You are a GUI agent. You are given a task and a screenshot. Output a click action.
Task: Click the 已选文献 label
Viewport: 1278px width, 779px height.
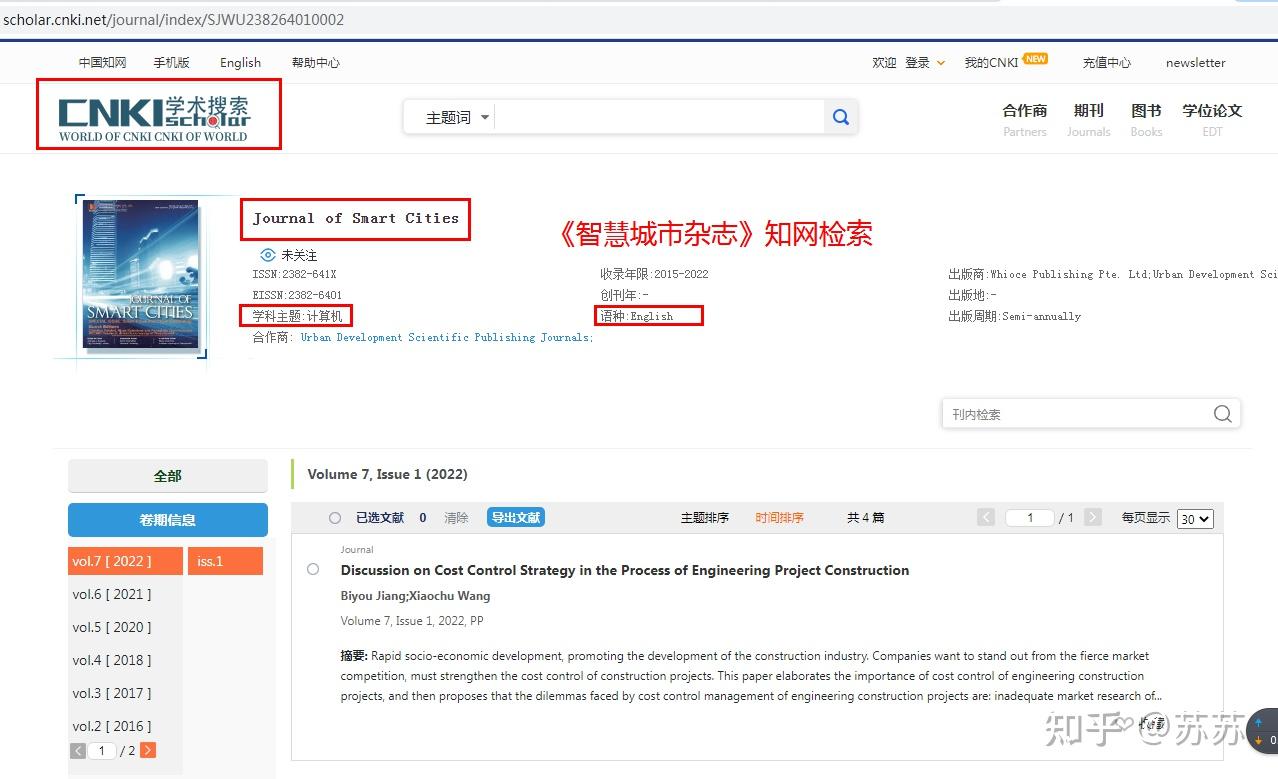(380, 517)
